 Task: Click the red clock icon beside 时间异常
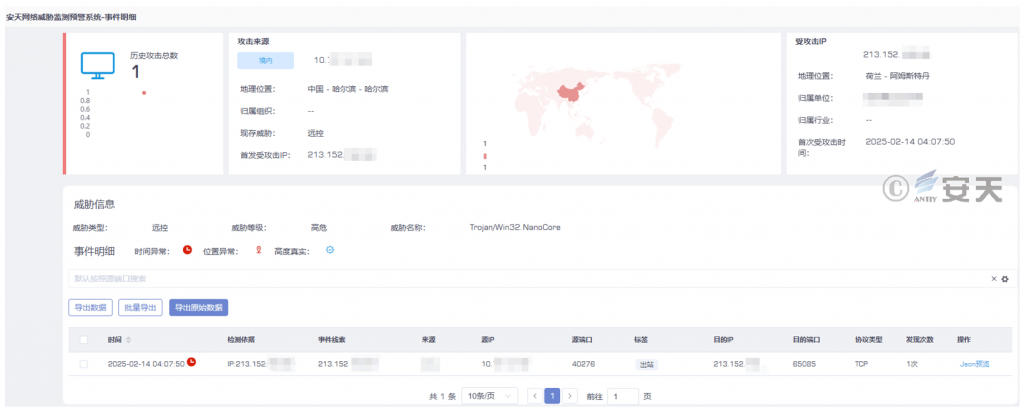[x=187, y=250]
